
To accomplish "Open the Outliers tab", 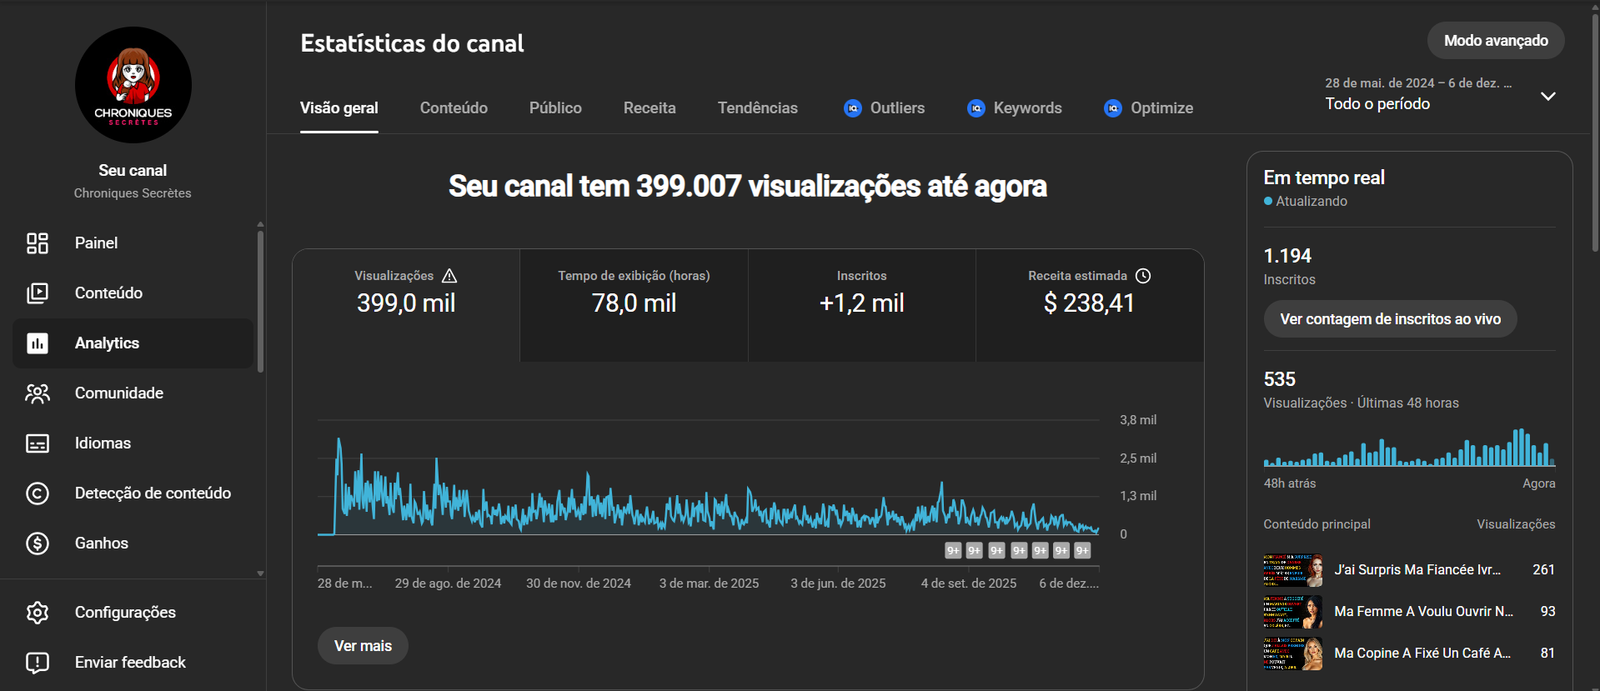I will (x=884, y=108).
